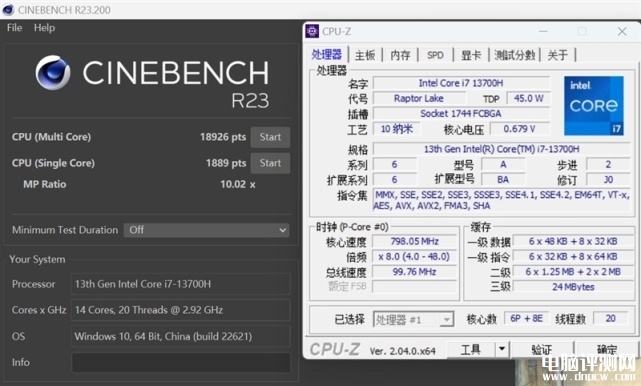Viewport: 641px width, 386px height.
Task: Select the 处理器 tab in CPU-Z
Action: click(x=326, y=54)
